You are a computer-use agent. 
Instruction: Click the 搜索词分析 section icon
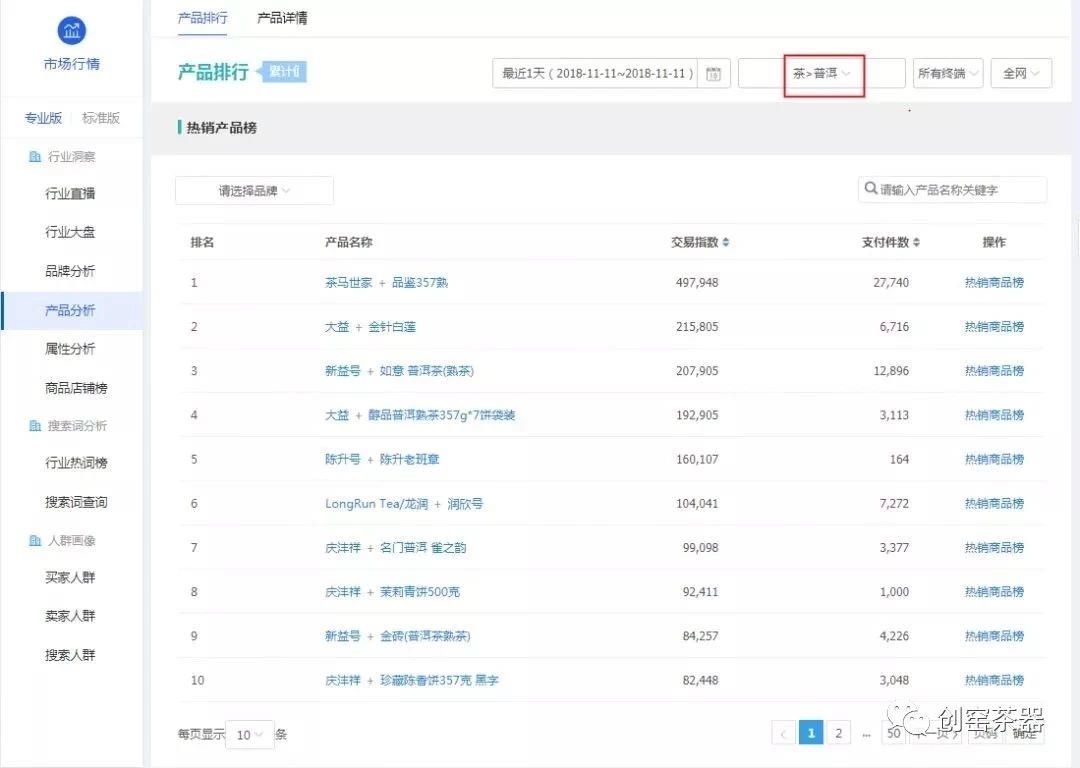pos(34,426)
